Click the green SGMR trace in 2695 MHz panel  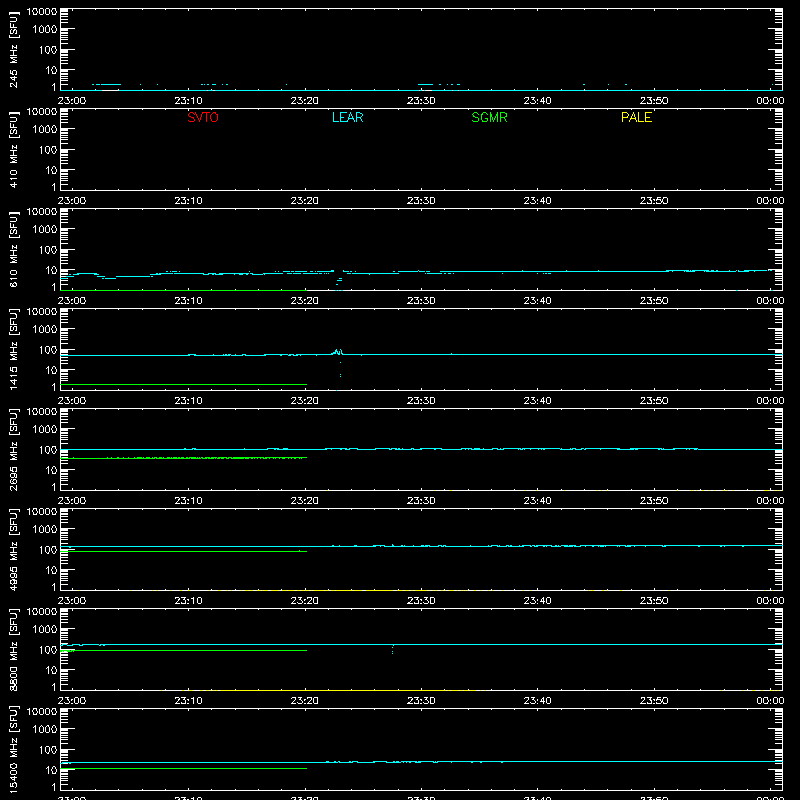[184, 458]
